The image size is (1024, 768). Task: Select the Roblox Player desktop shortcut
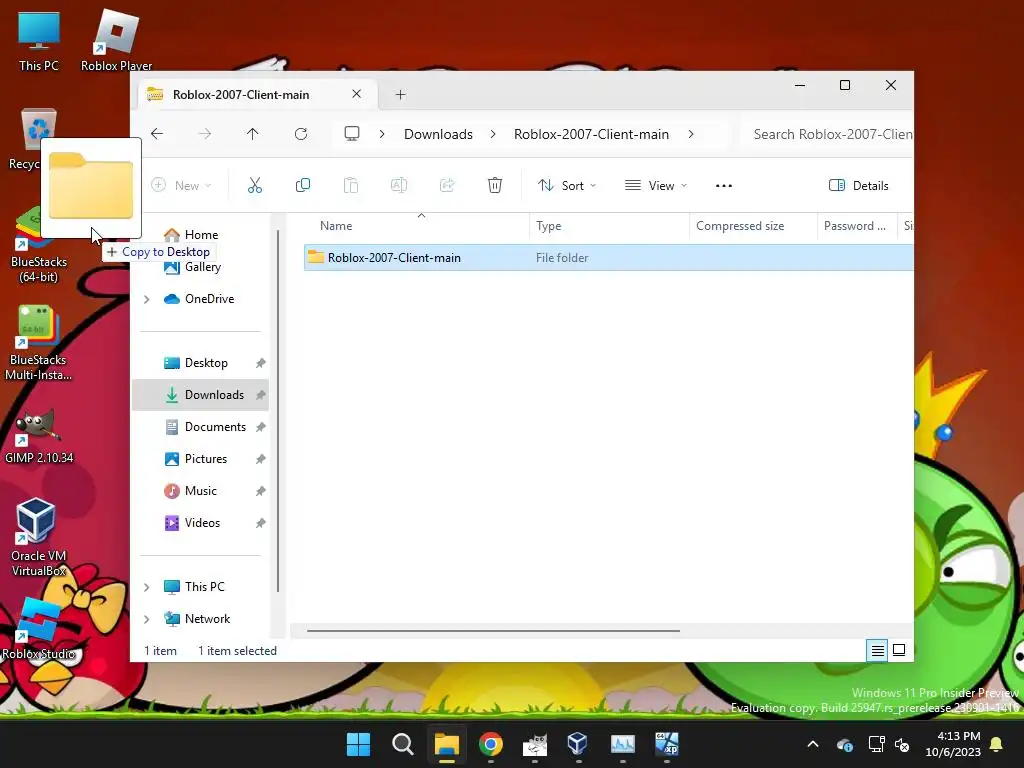116,40
